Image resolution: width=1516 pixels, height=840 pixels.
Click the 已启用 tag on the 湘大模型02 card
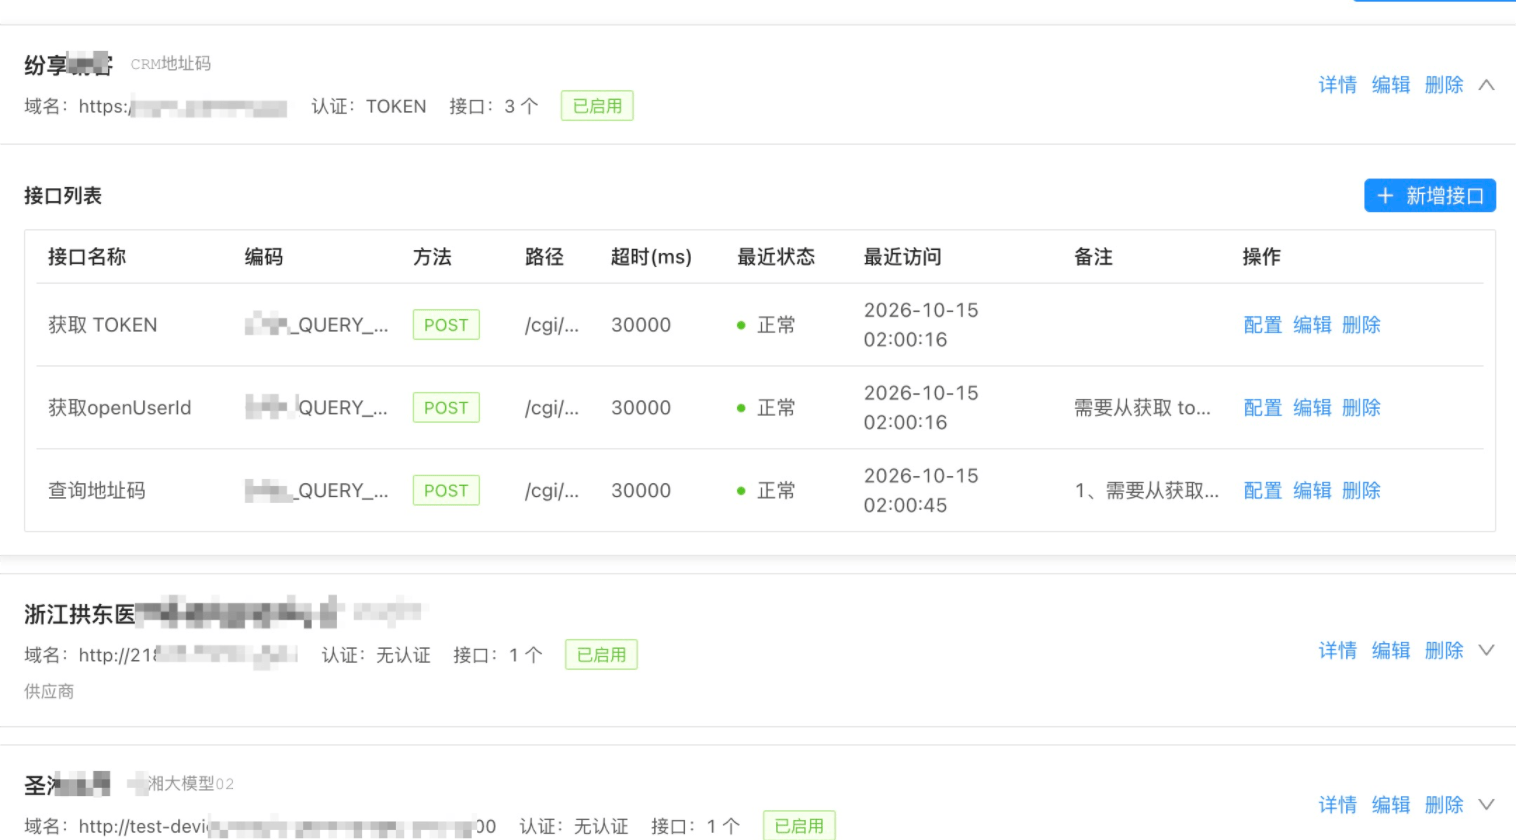(799, 826)
